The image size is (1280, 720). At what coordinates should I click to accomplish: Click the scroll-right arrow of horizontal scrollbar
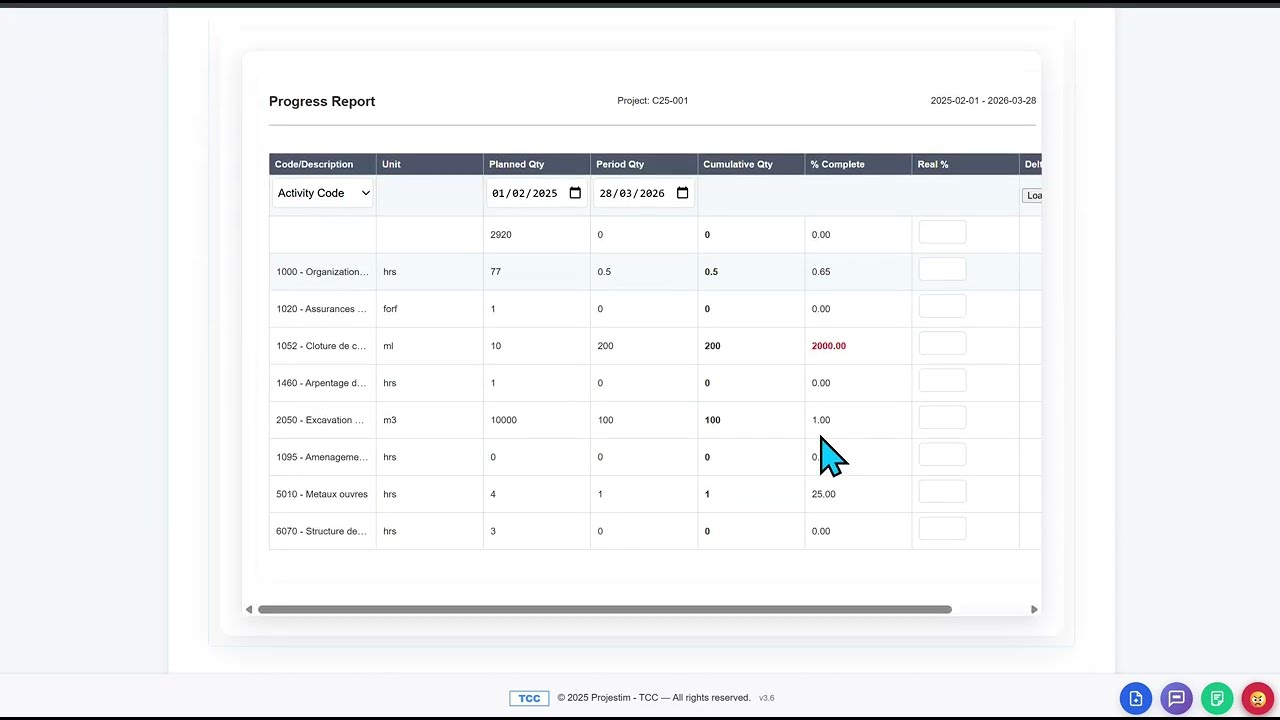point(1034,609)
